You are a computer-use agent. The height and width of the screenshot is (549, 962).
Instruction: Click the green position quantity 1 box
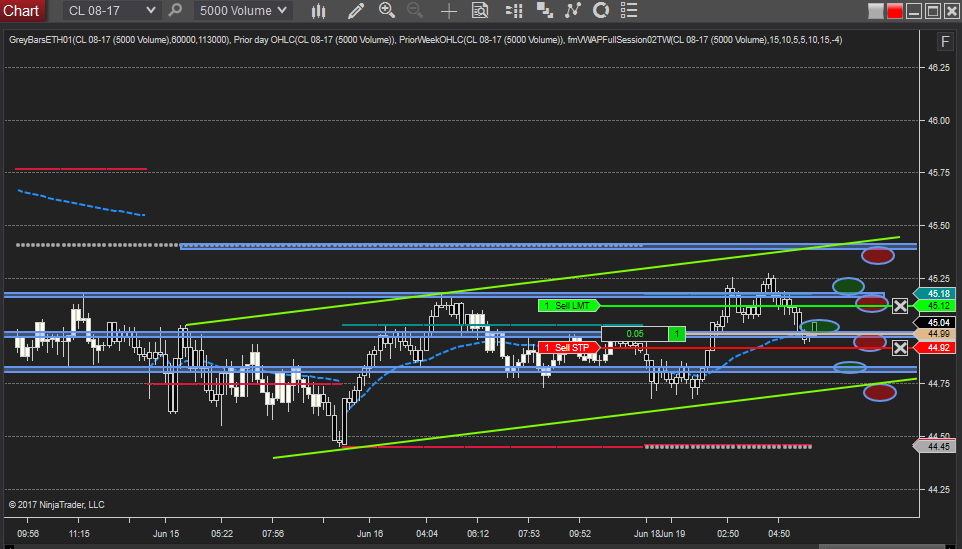[x=677, y=334]
